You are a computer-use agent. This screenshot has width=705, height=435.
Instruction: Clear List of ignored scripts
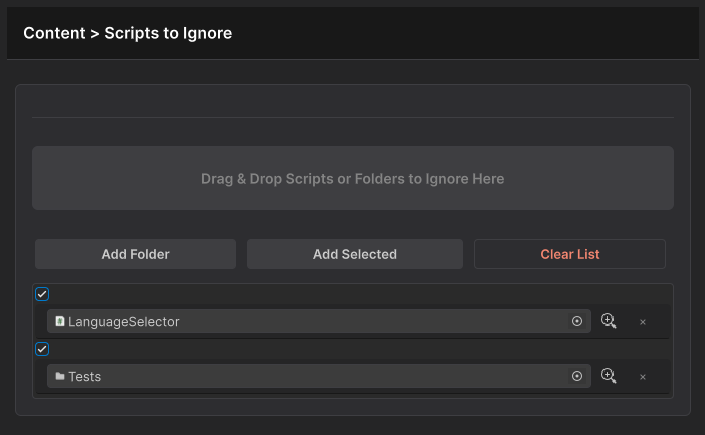click(569, 254)
